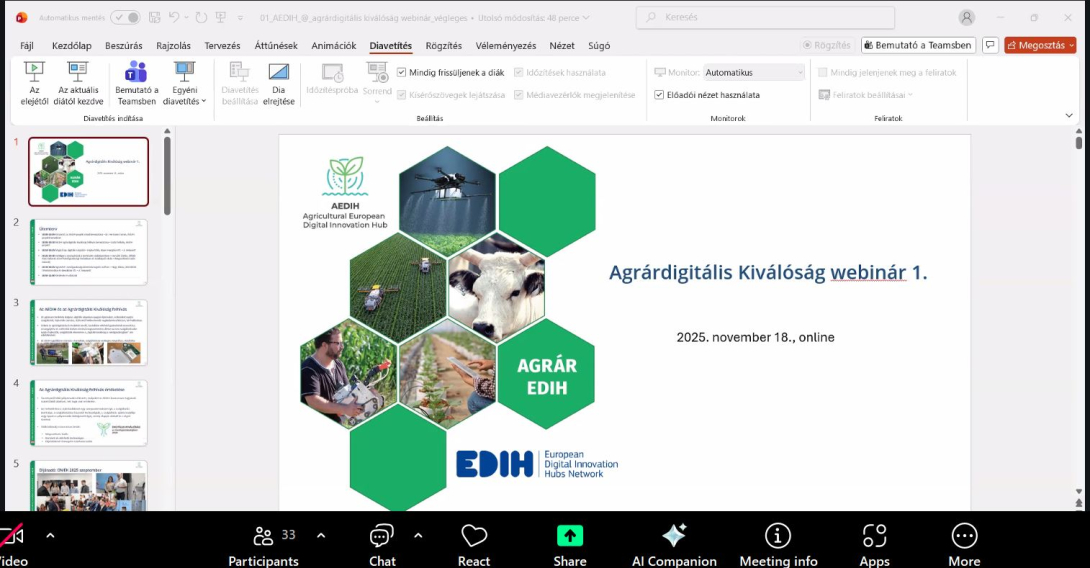This screenshot has width=1090, height=568.
Task: Click the Bemutató a Teamsben ribbon icon
Action: click(x=136, y=73)
